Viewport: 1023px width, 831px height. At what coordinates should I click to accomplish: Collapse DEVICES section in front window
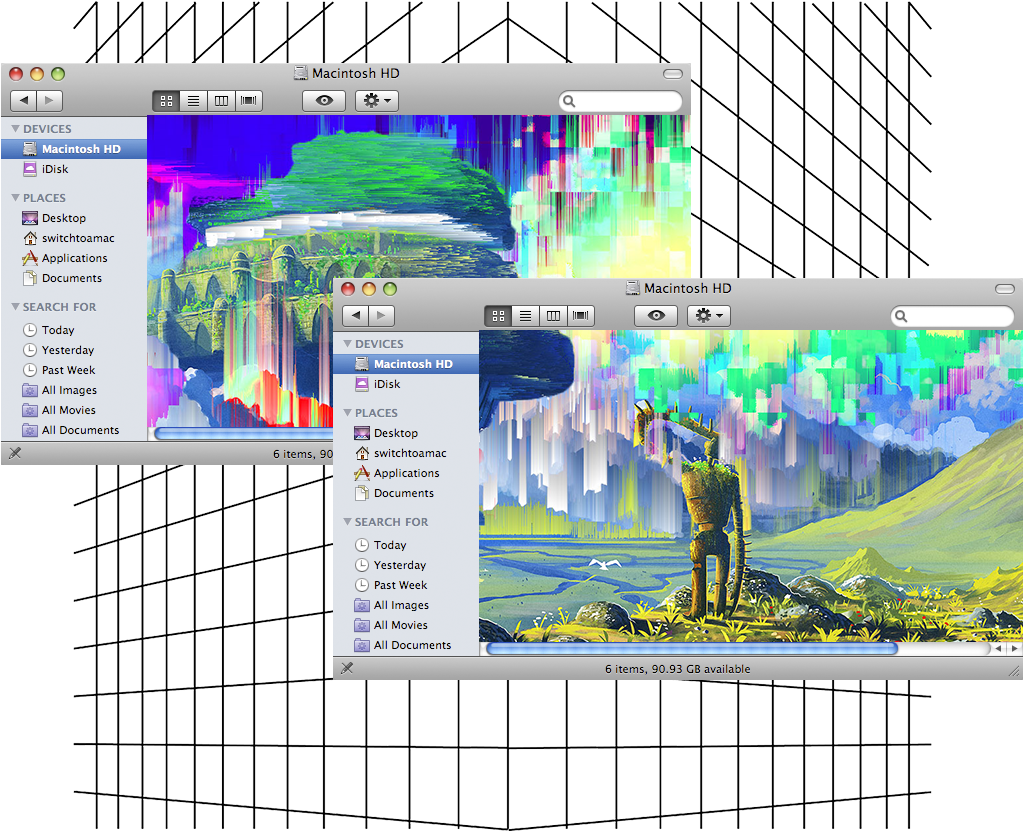(347, 344)
